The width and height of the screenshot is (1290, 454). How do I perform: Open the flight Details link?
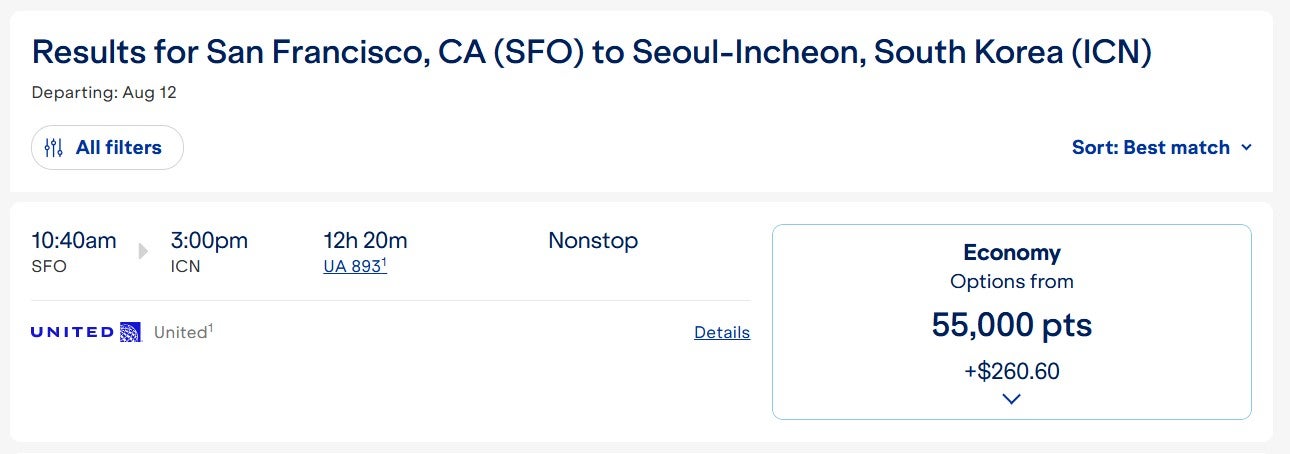[x=721, y=332]
